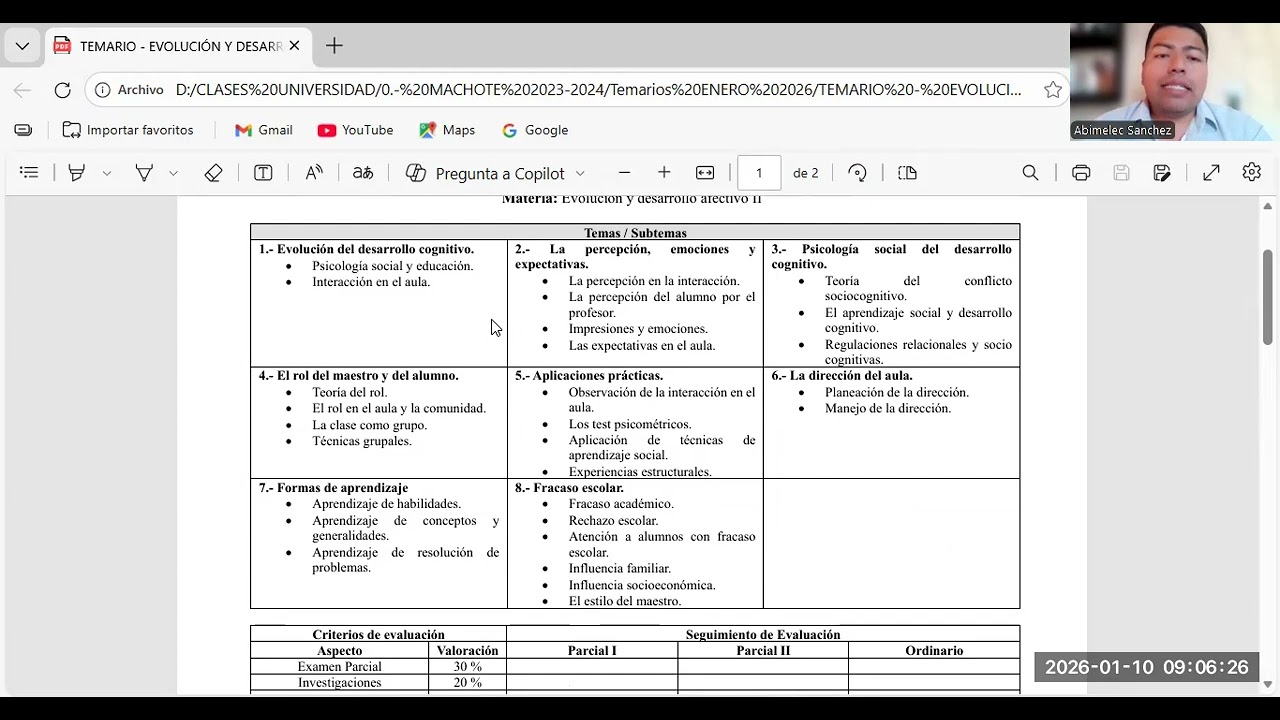Select the PDF highlight tool
The width and height of the screenshot is (1280, 720).
pyautogui.click(x=76, y=173)
